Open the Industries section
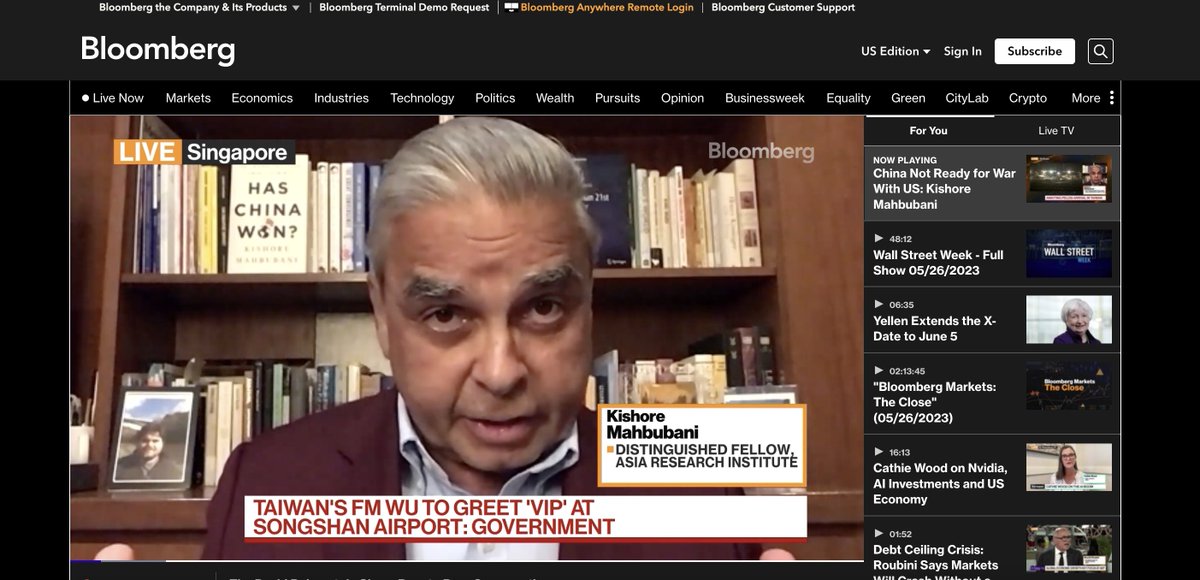1200x580 pixels. click(341, 98)
